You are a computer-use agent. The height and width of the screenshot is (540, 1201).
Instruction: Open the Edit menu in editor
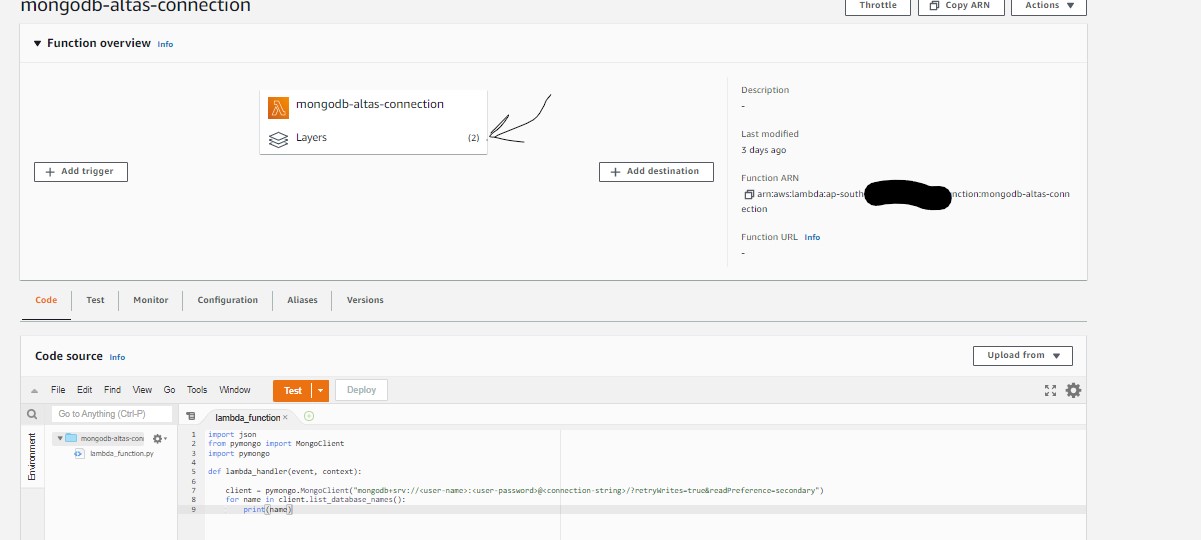coord(85,390)
